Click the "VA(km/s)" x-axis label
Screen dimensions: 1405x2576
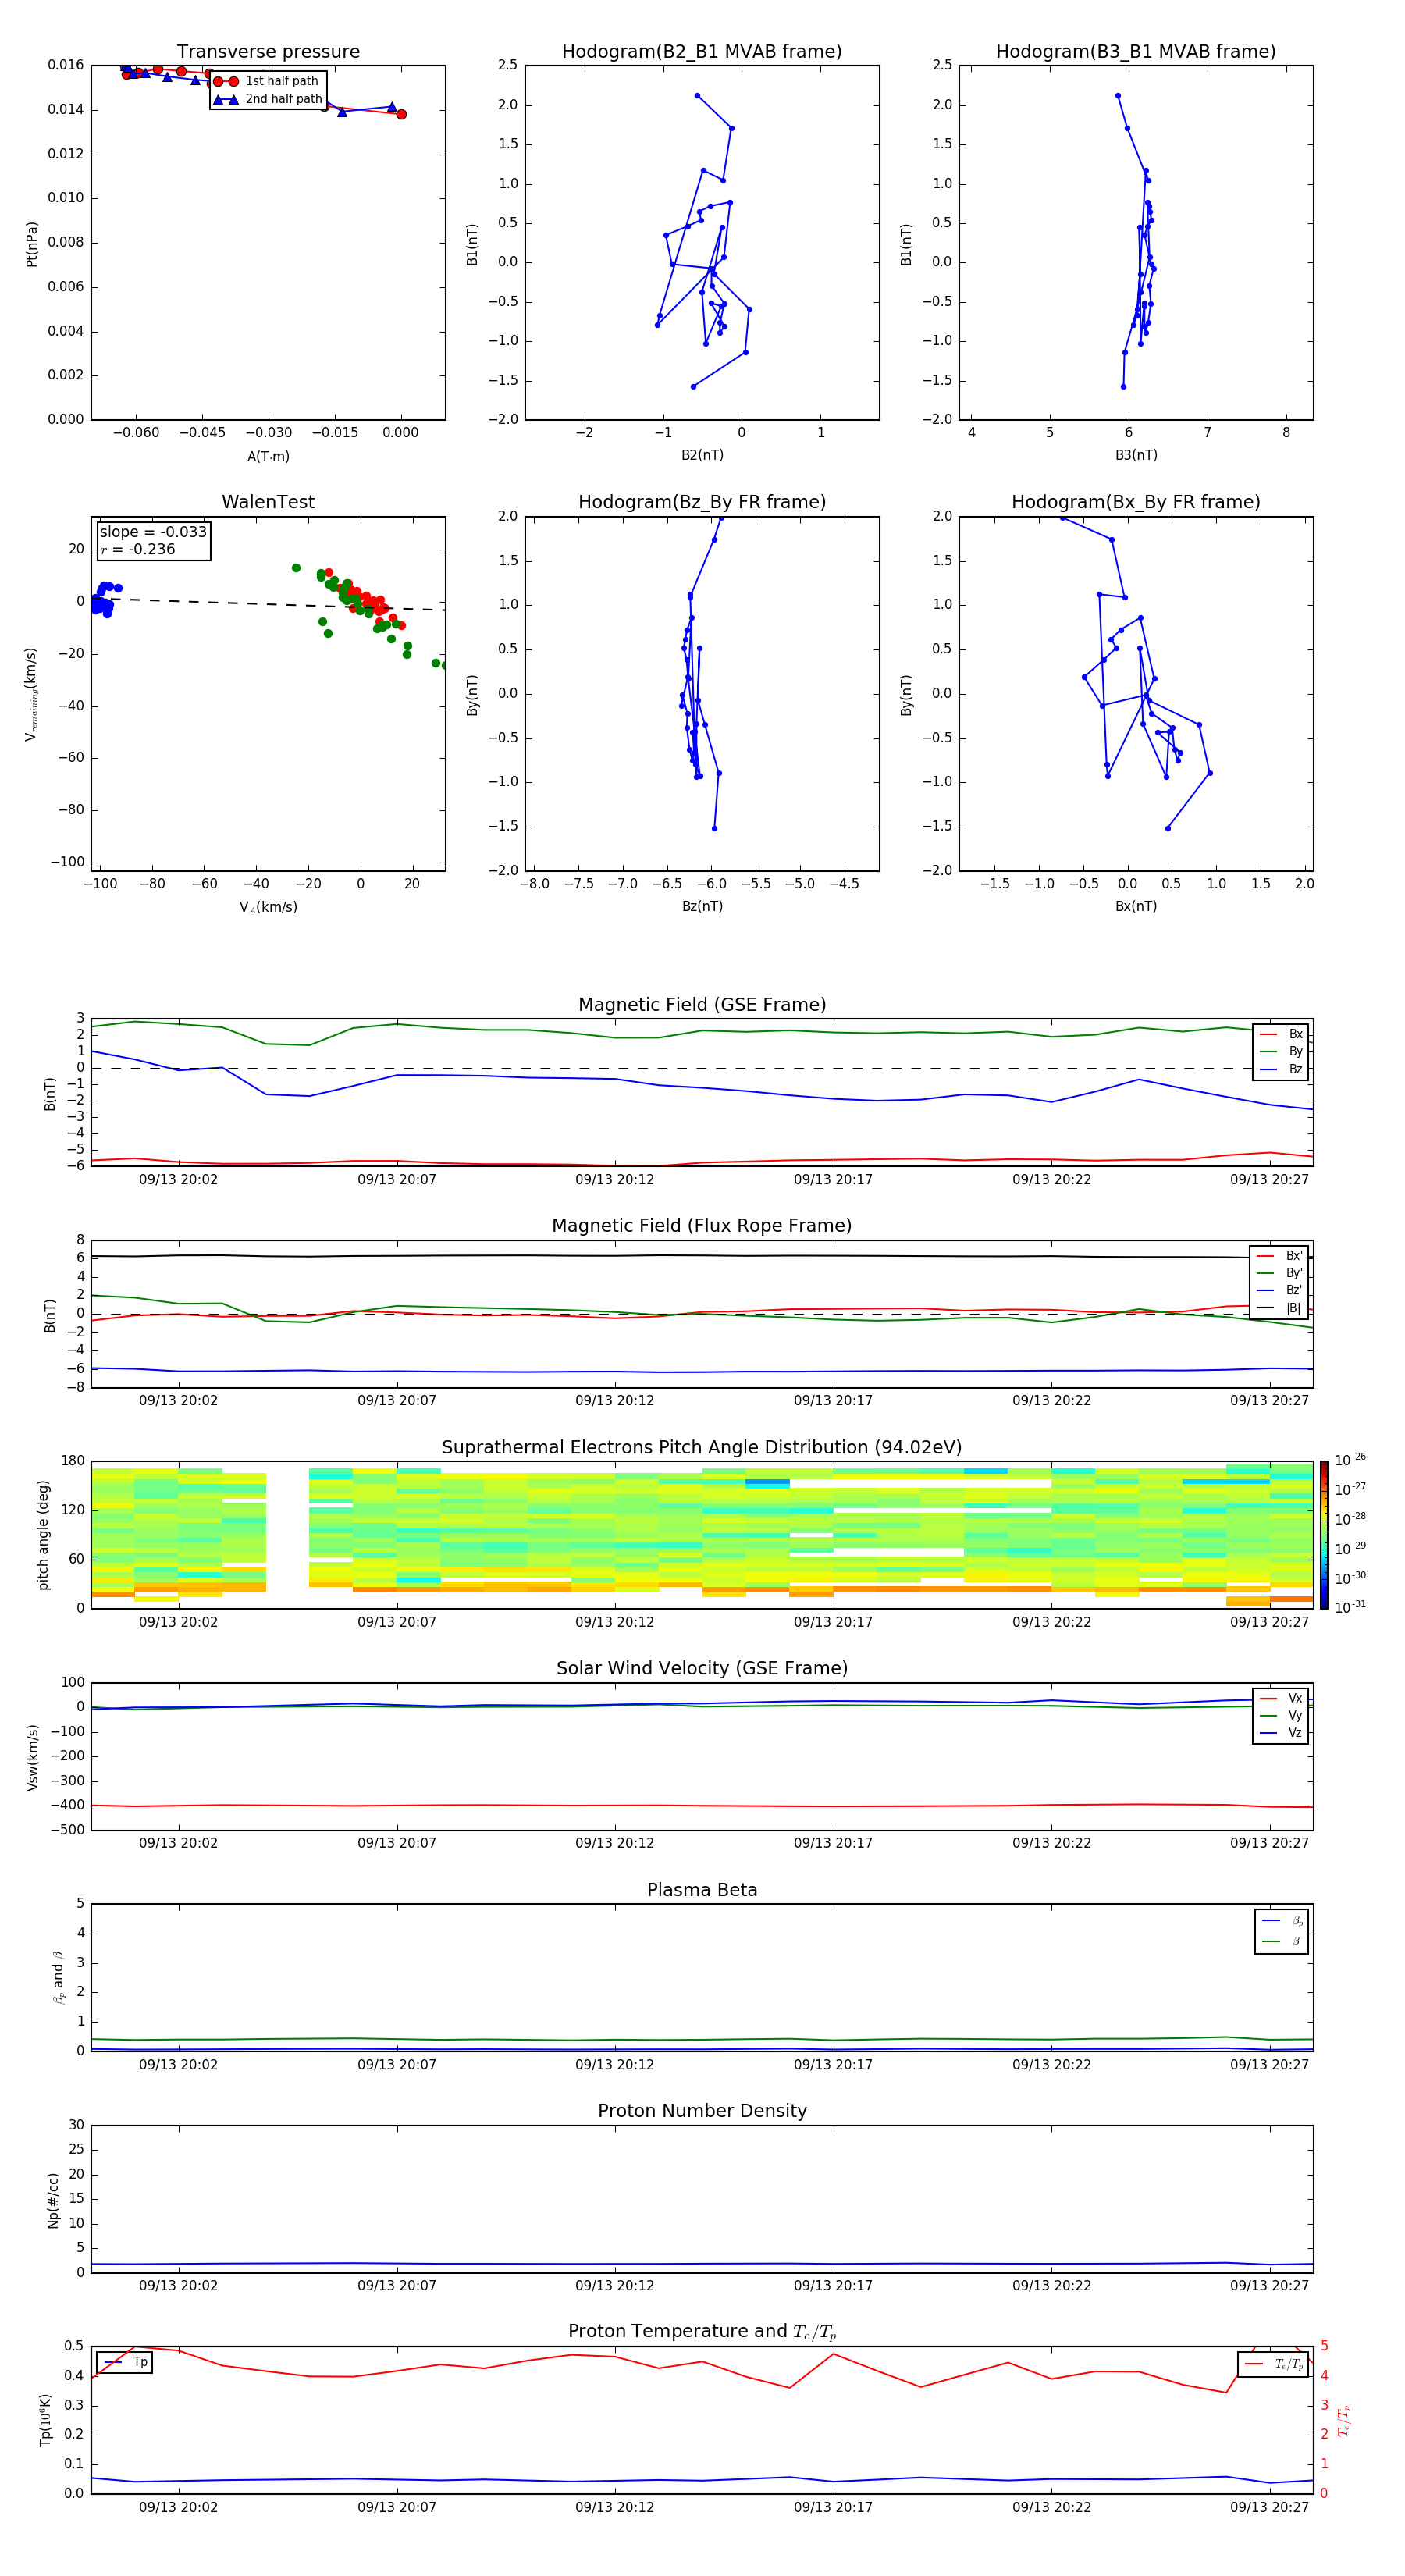(268, 907)
